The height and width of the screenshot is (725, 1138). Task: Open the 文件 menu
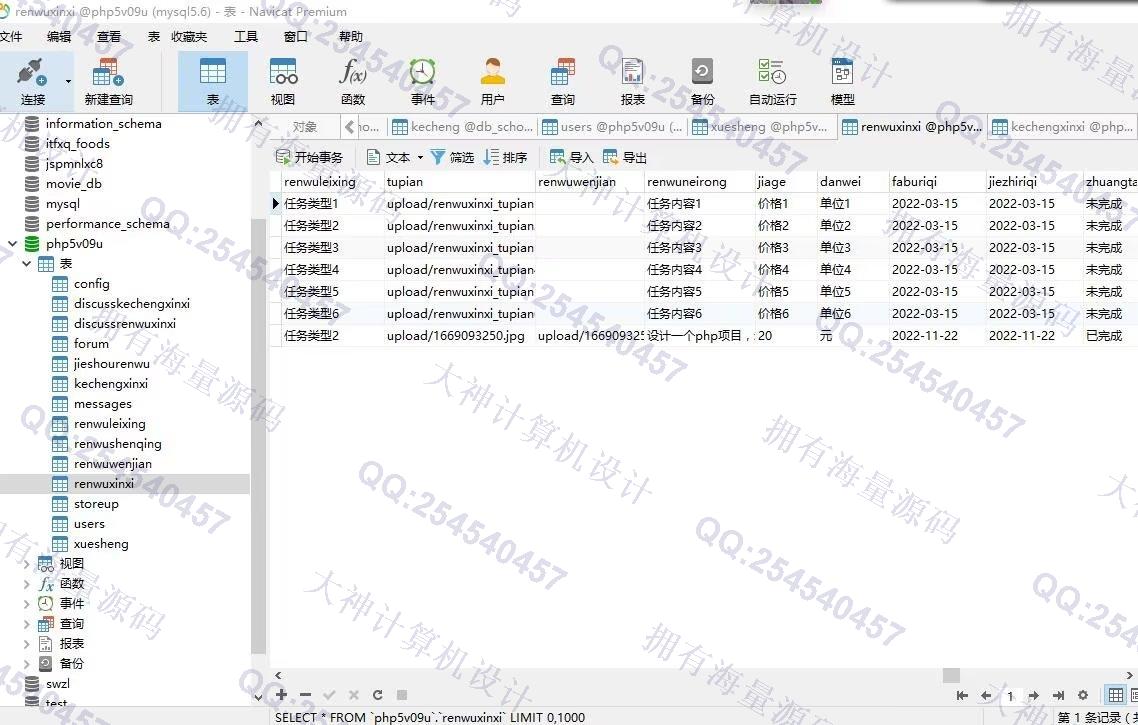11,36
